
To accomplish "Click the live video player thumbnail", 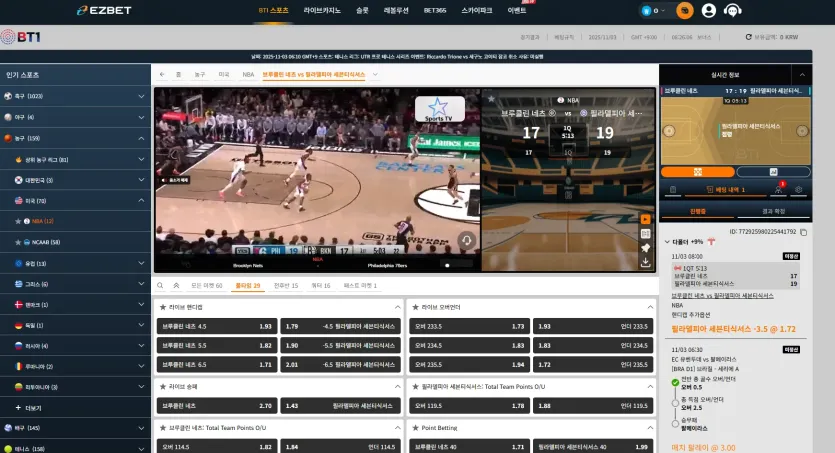I will [318, 179].
